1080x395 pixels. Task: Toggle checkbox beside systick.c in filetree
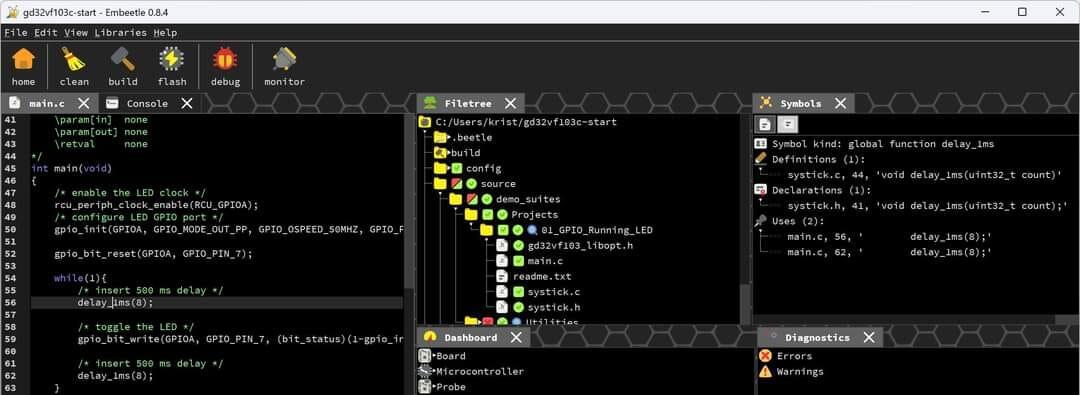click(x=519, y=292)
